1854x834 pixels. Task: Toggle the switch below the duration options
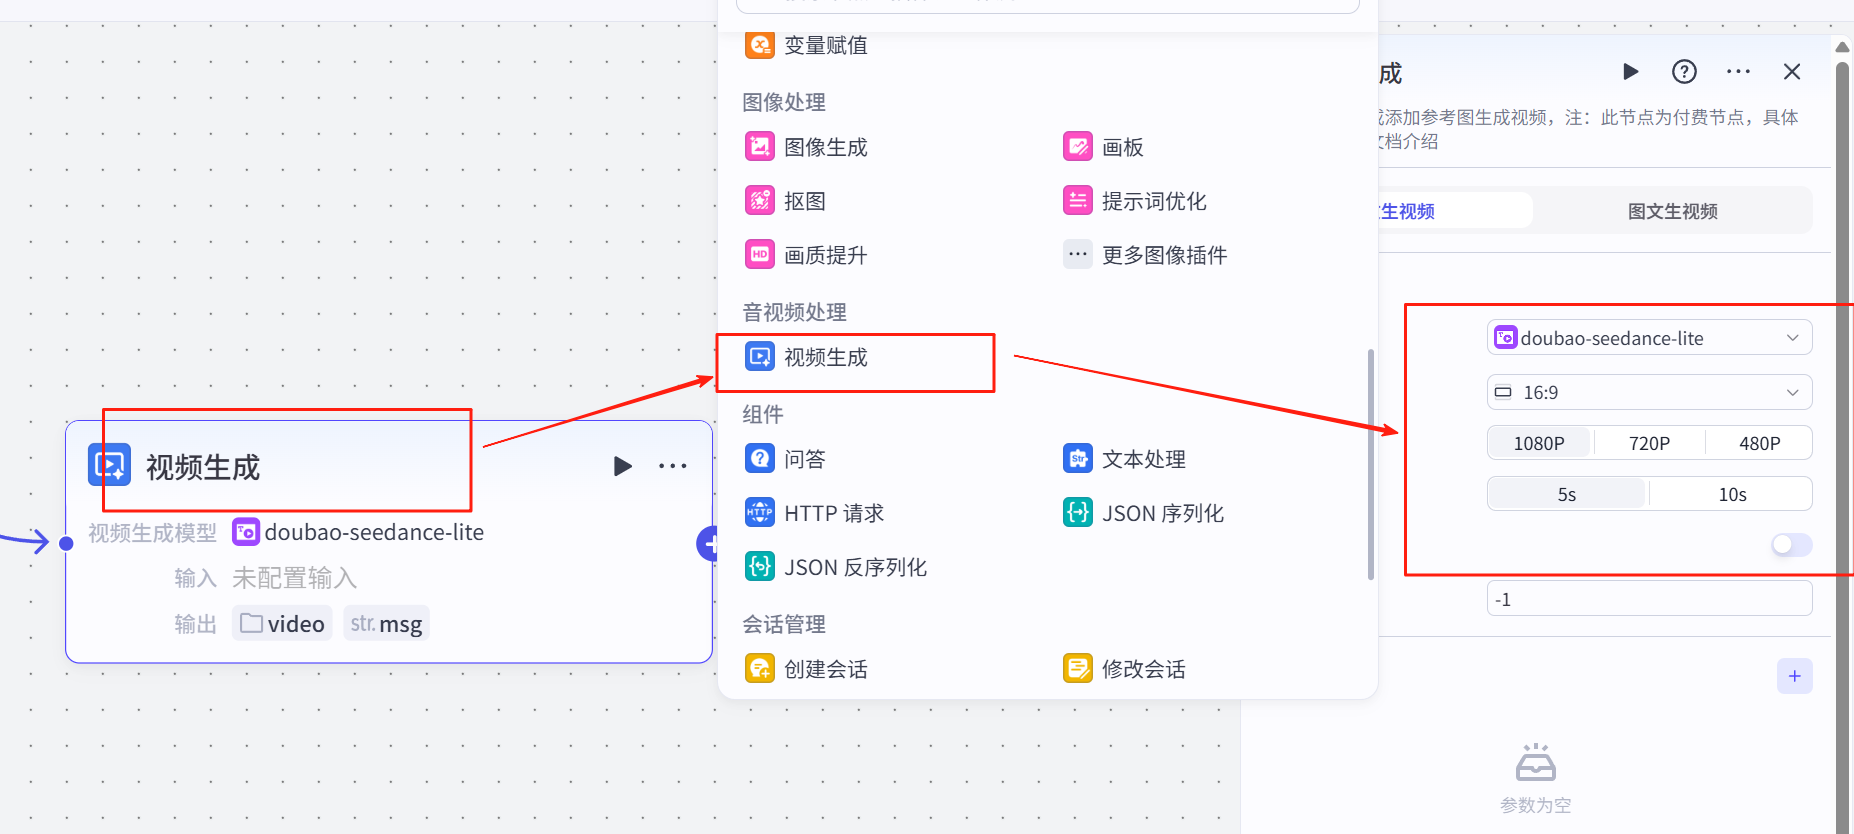click(1791, 545)
